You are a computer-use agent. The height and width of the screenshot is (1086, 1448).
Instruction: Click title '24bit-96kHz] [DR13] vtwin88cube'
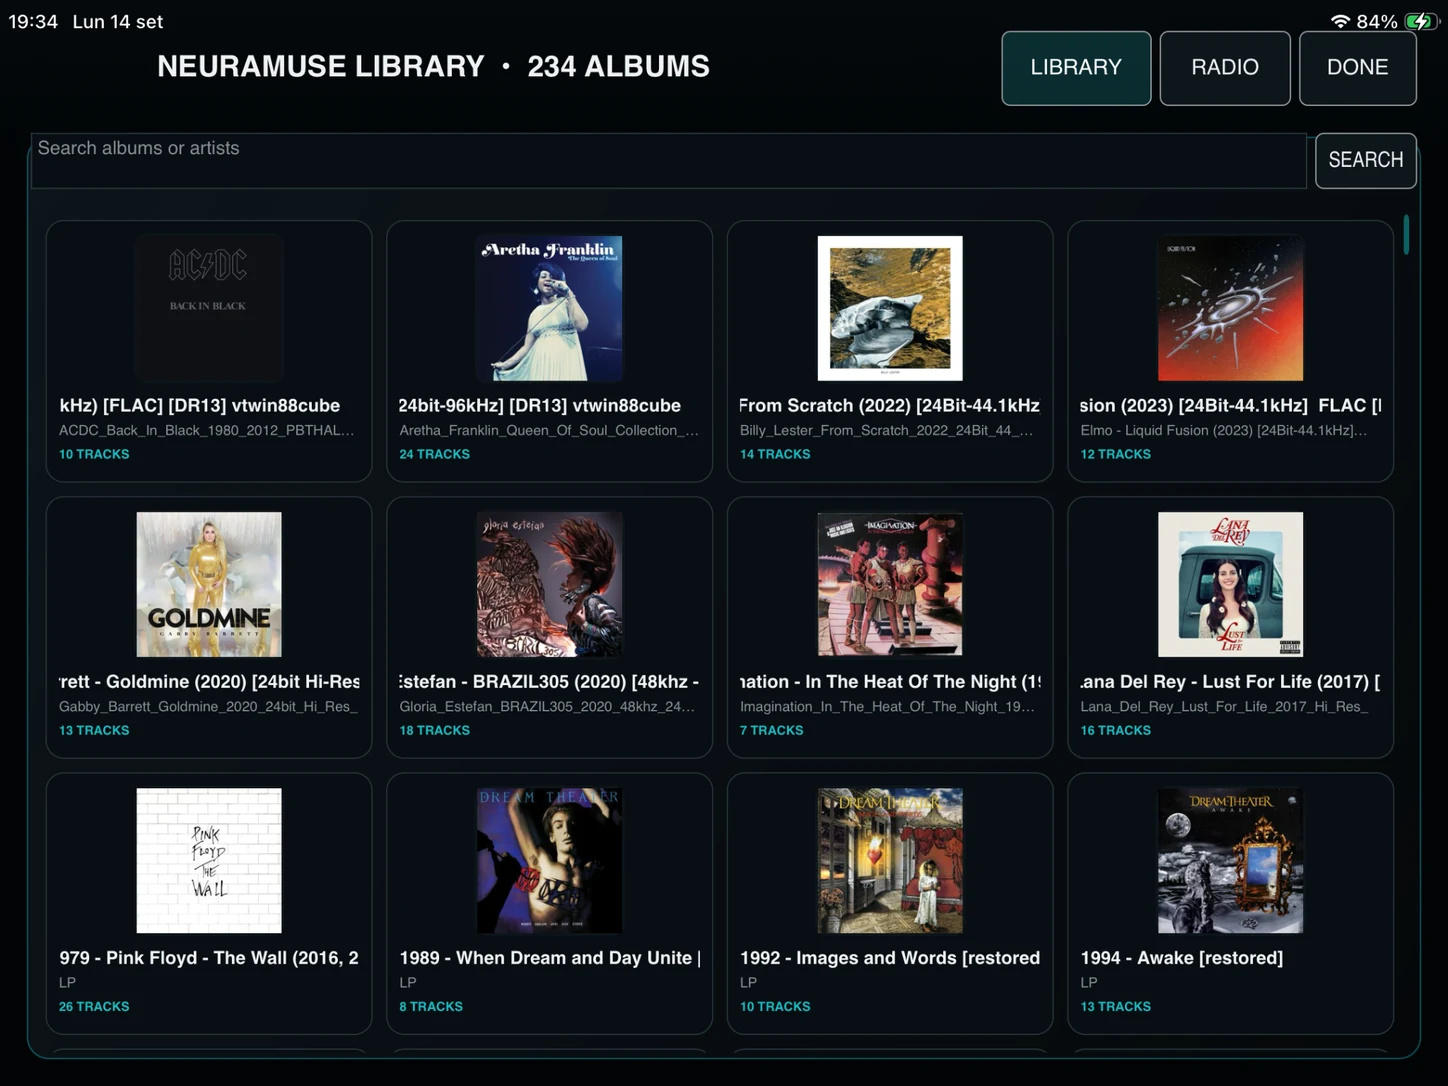click(540, 405)
